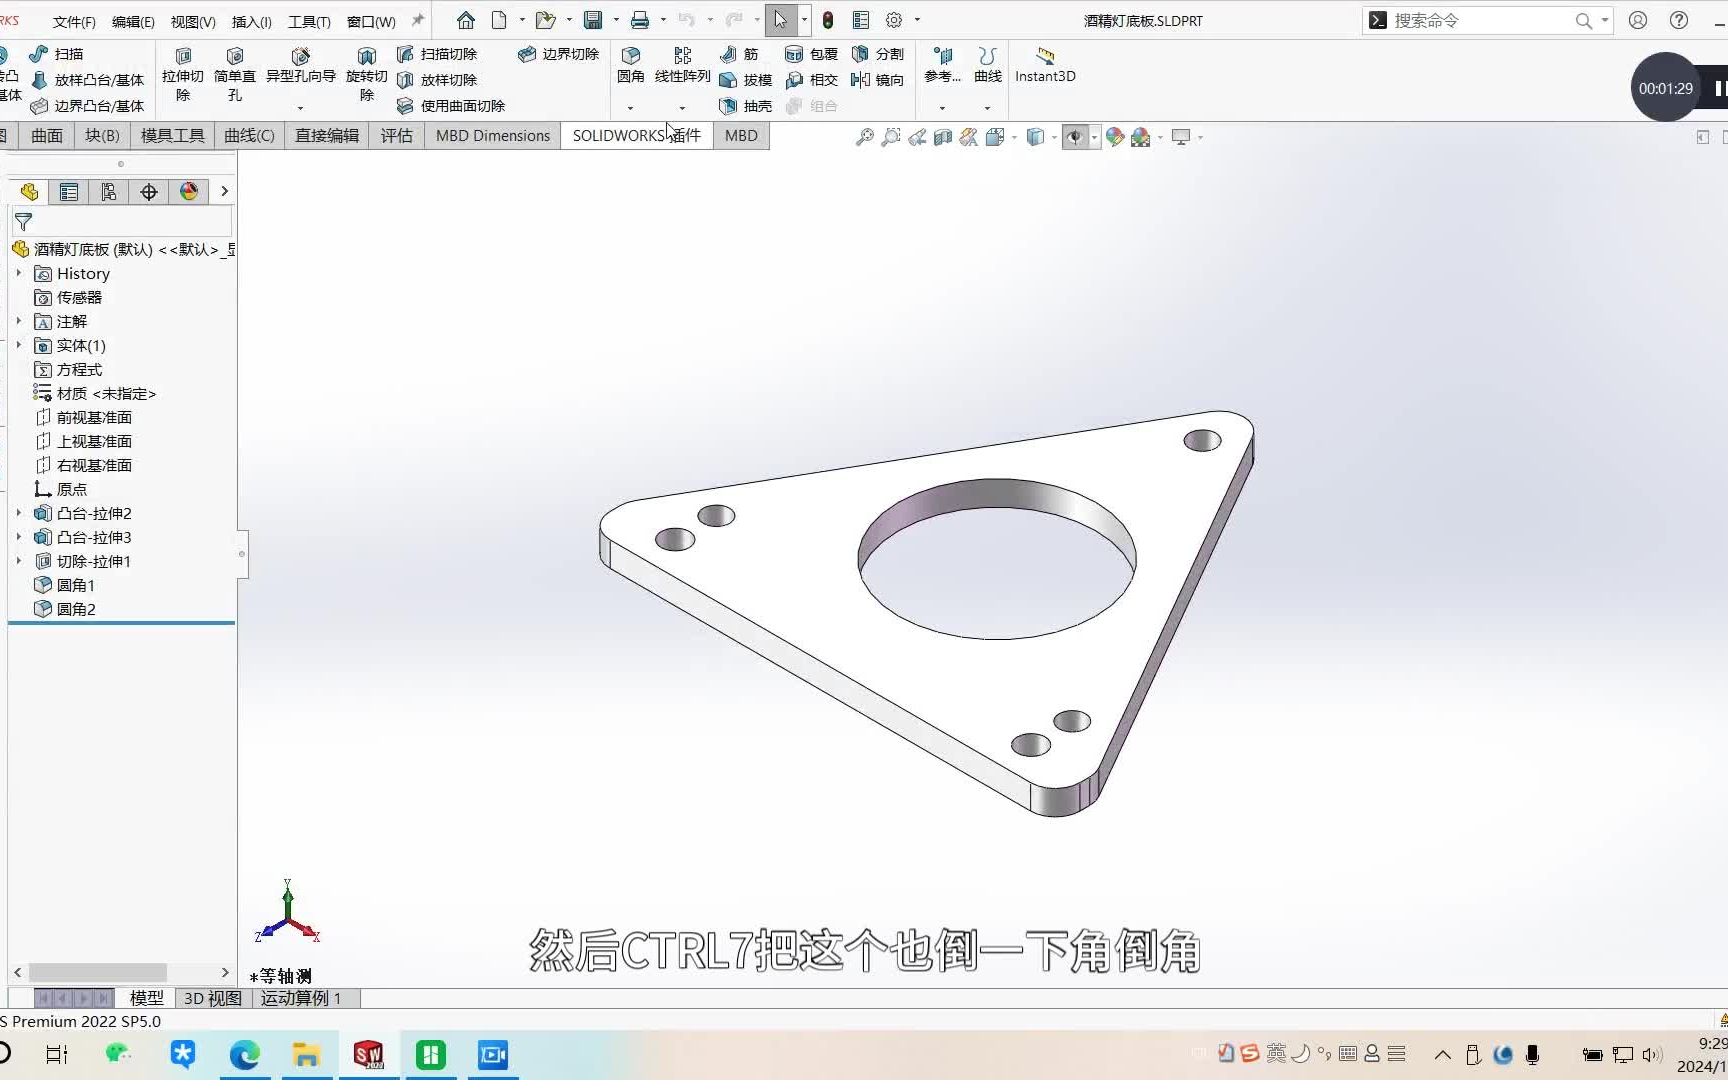Open the 评估 (Evaluate) tab
The width and height of the screenshot is (1728, 1080).
(396, 135)
